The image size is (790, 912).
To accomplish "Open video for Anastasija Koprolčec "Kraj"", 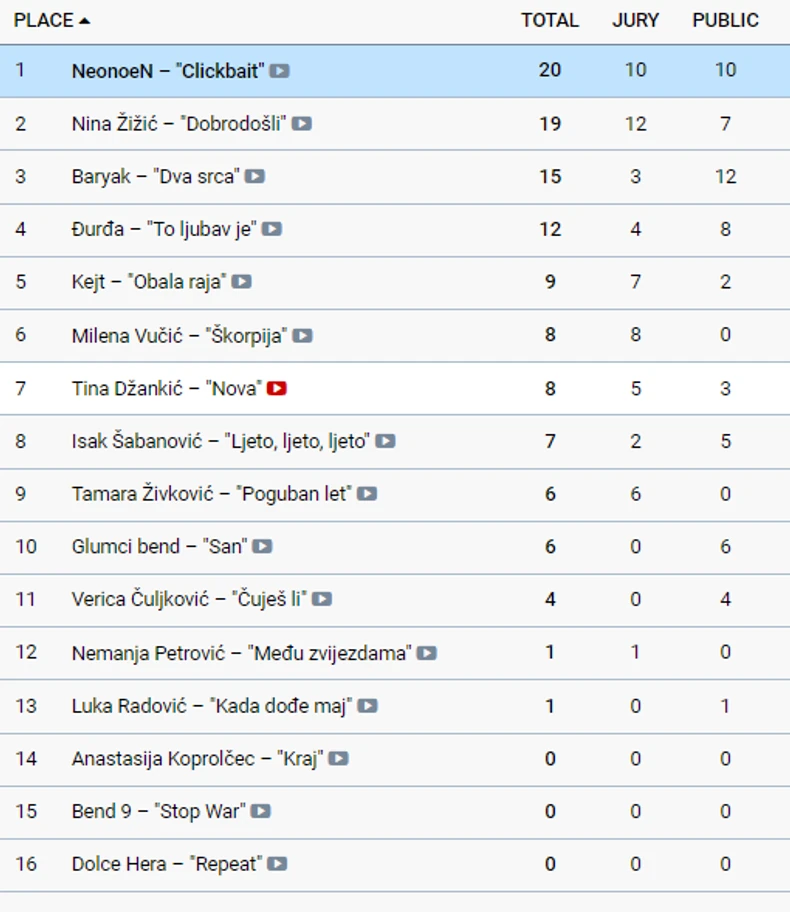I will click(x=339, y=759).
